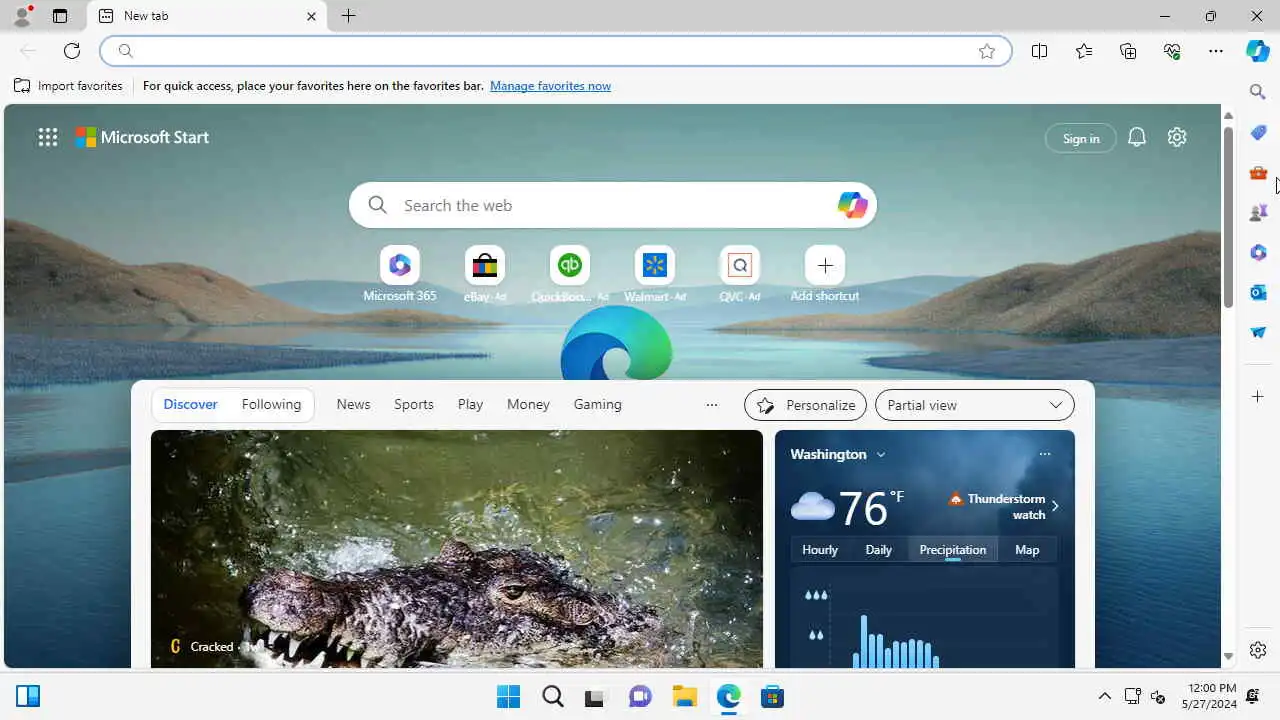Open sidebar Shopping tag icon
This screenshot has width=1280, height=720.
point(1258,132)
